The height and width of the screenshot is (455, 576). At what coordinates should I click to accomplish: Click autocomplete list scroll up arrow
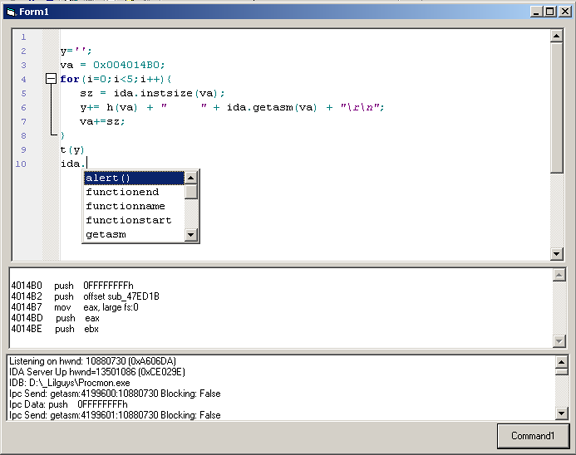point(191,178)
